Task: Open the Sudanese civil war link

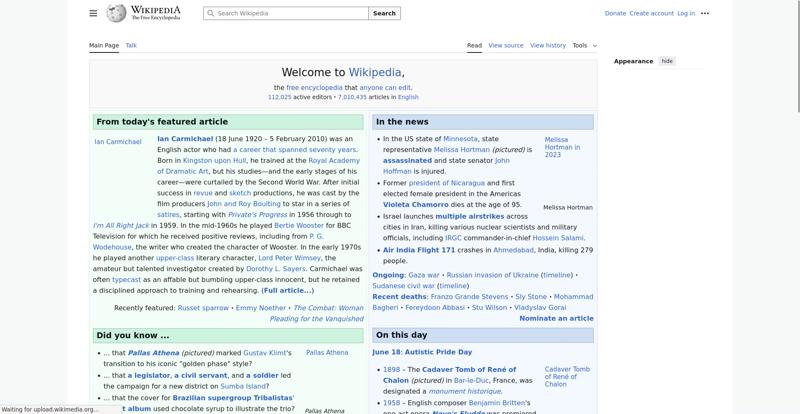Action: [404, 286]
